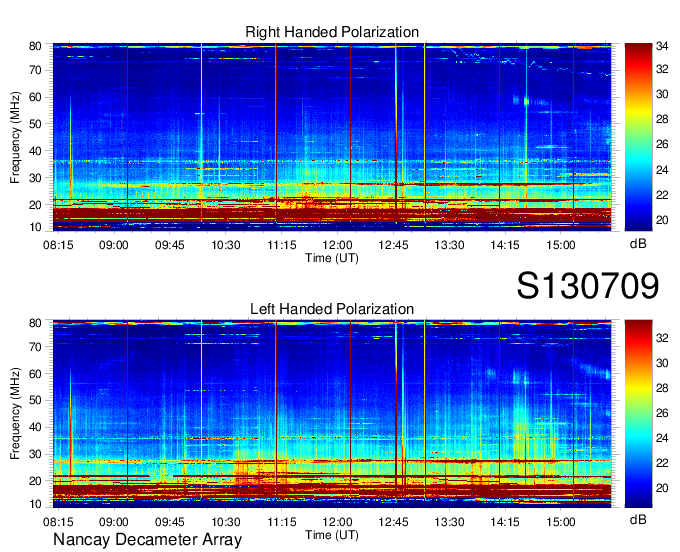The image size is (680, 552).
Task: Click the "20" frequency tick of the Left Handed plot
Action: [35, 481]
